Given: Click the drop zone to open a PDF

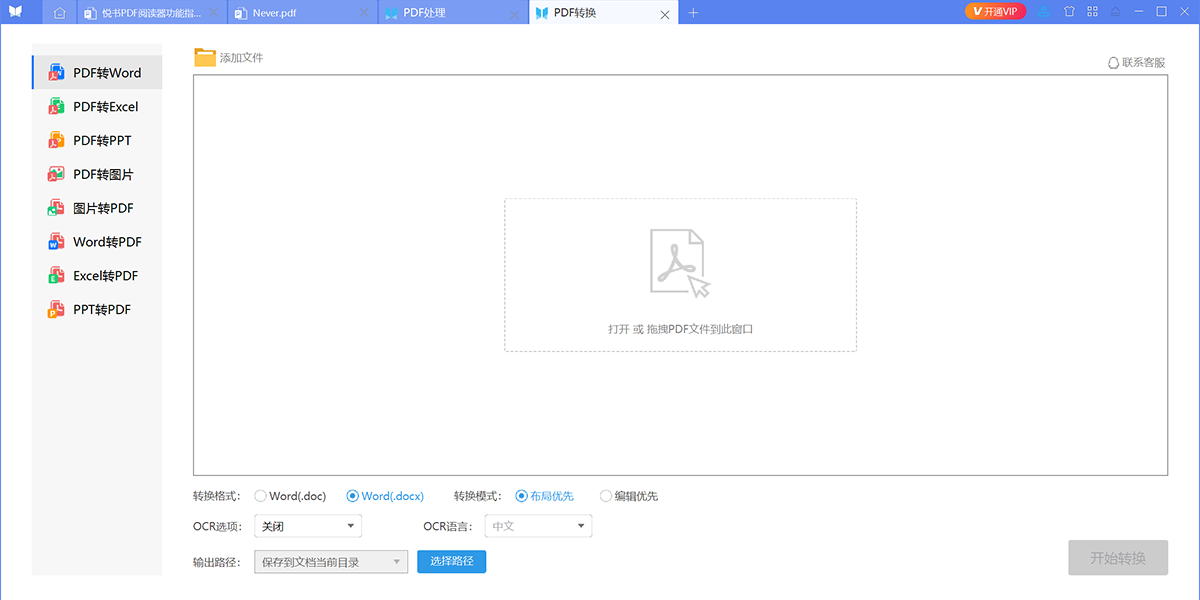Looking at the screenshot, I should [680, 275].
